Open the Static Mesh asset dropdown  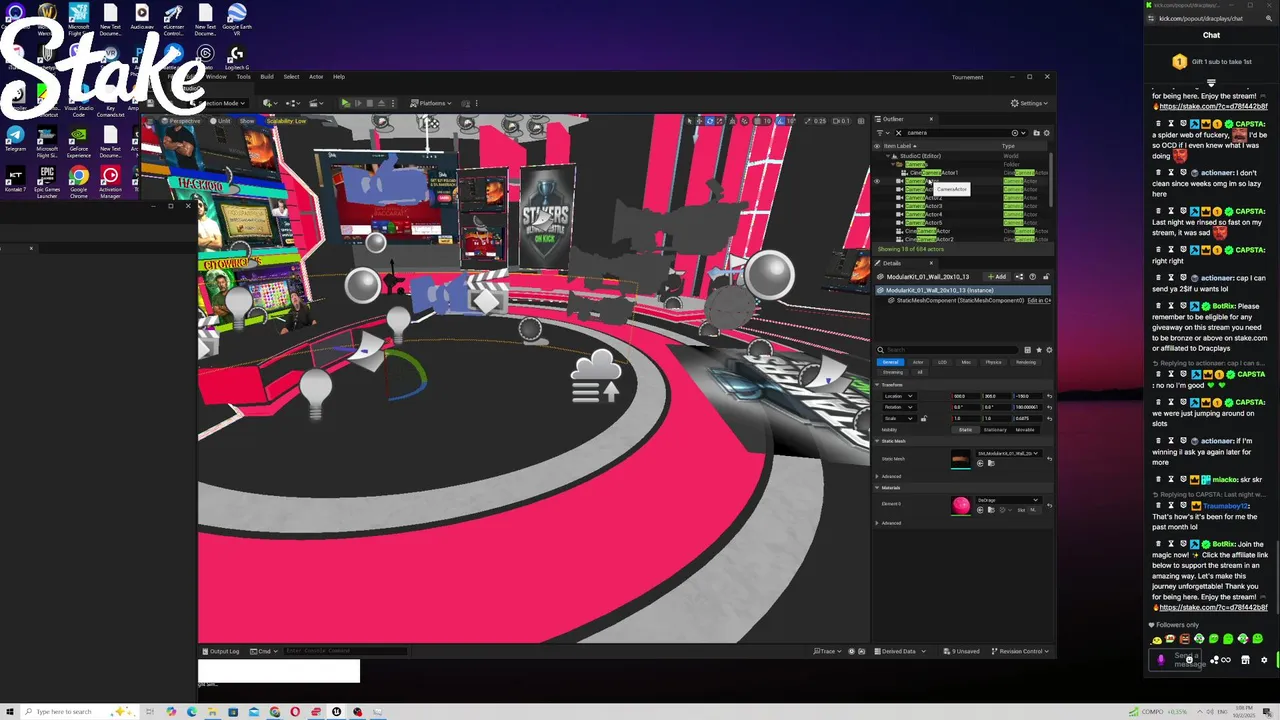1009,453
